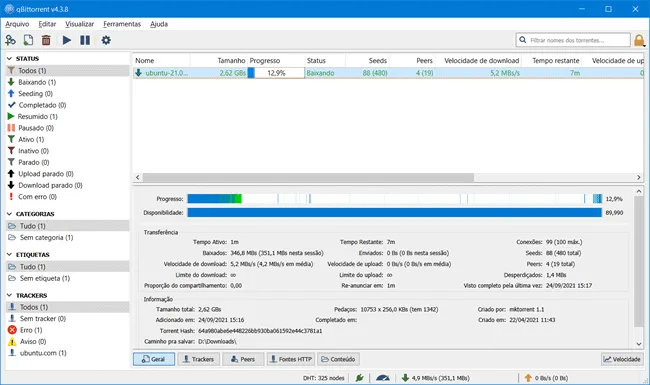Screen dimensions: 650x385
Task: Click the search magnifier icon in filter field
Action: (523, 40)
